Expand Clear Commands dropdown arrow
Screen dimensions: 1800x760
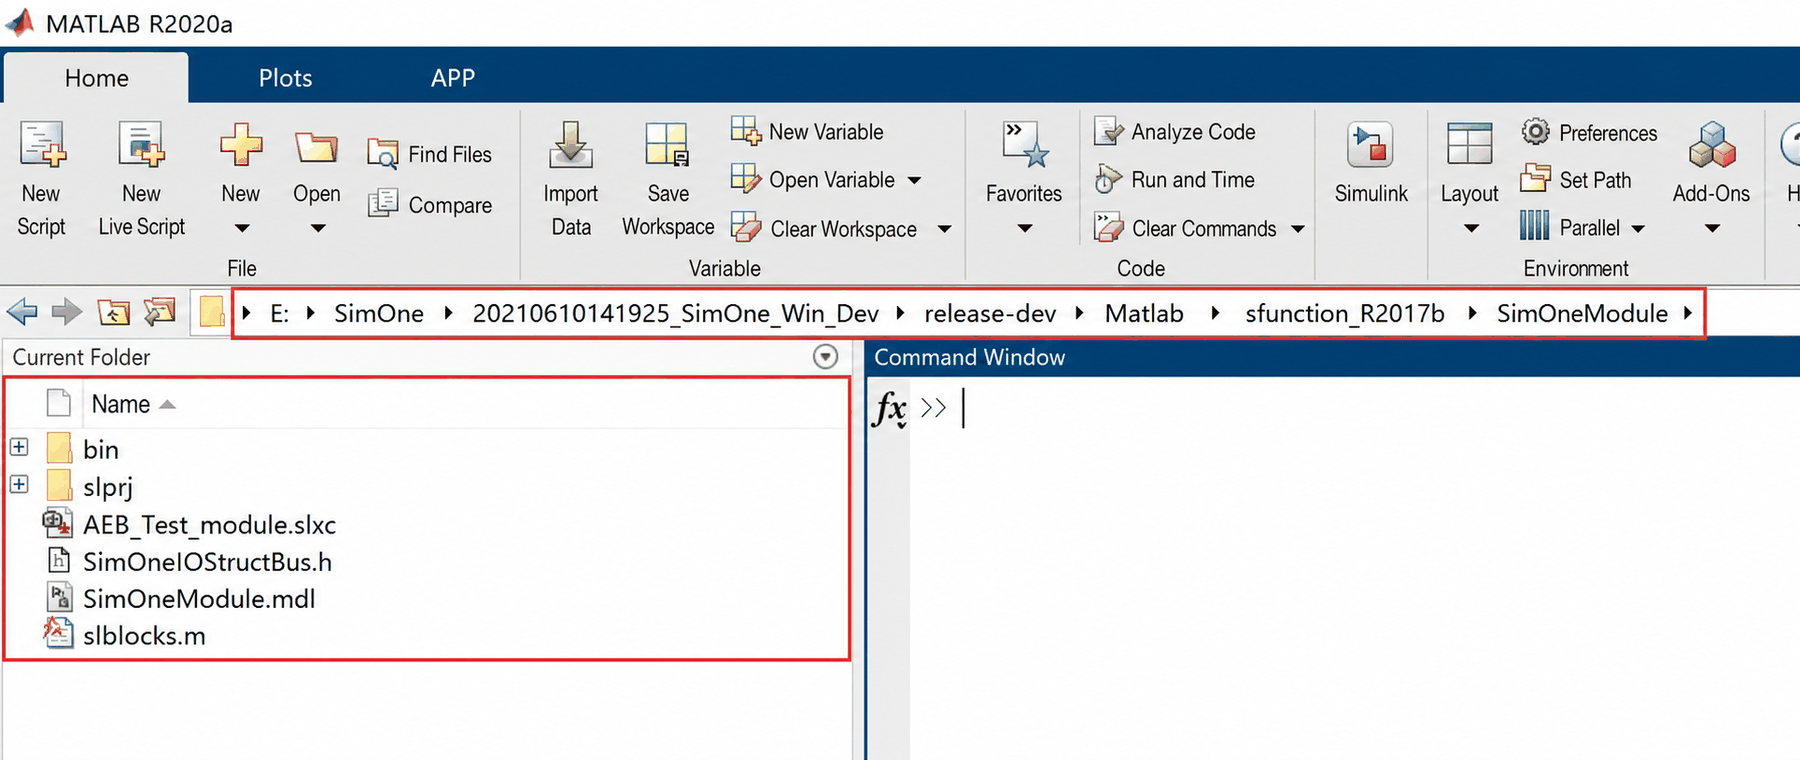tap(1298, 230)
